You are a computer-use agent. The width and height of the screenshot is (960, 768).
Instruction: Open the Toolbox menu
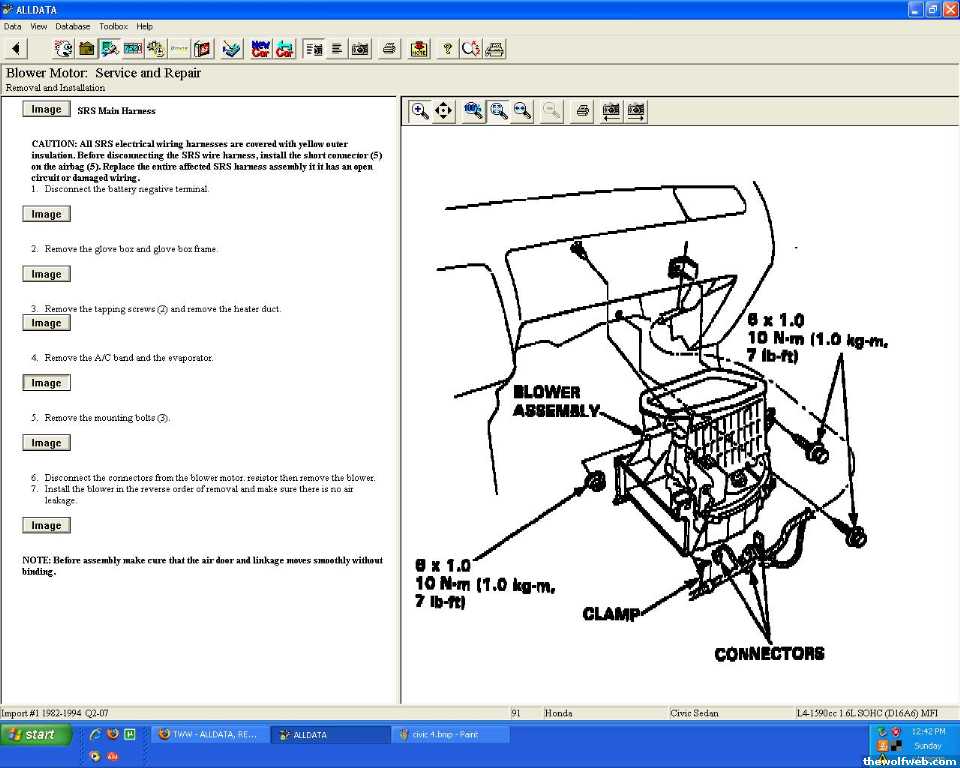coord(113,26)
